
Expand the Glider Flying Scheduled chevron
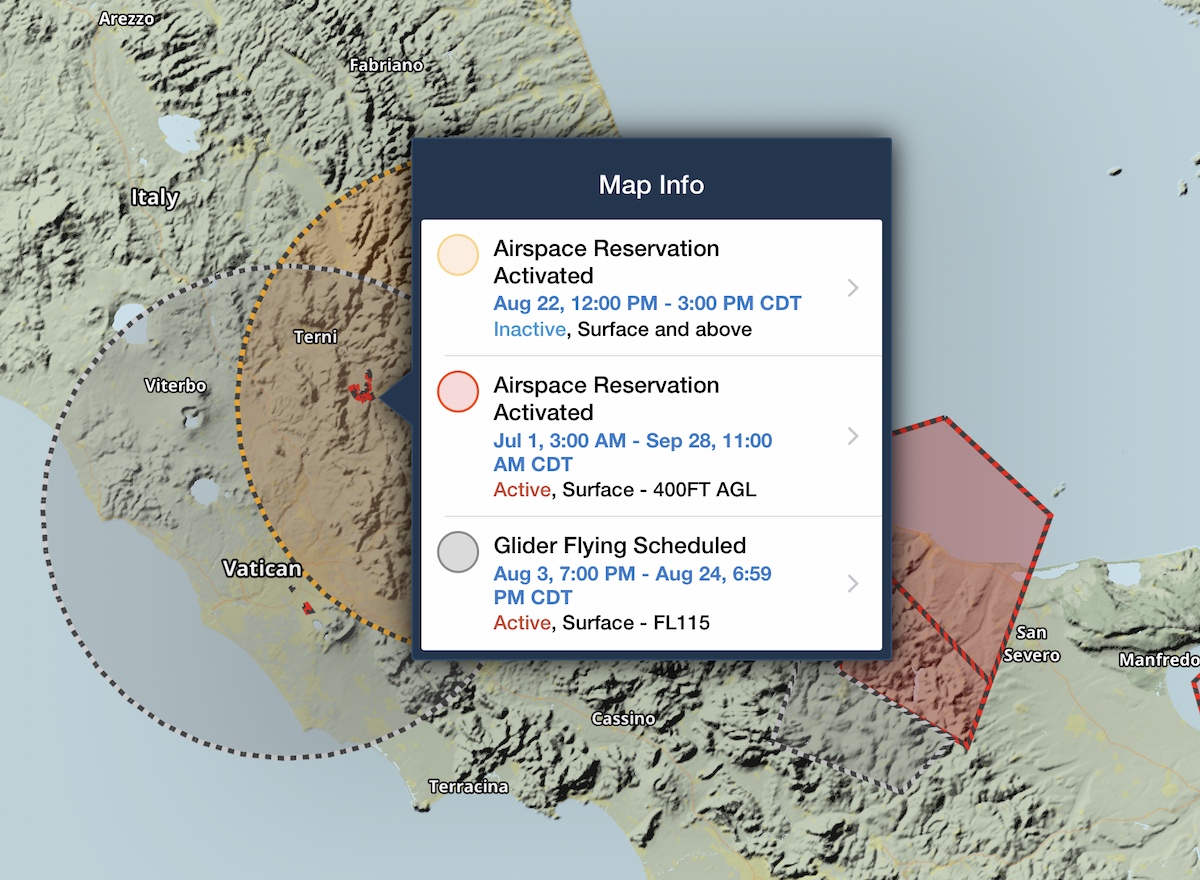852,583
